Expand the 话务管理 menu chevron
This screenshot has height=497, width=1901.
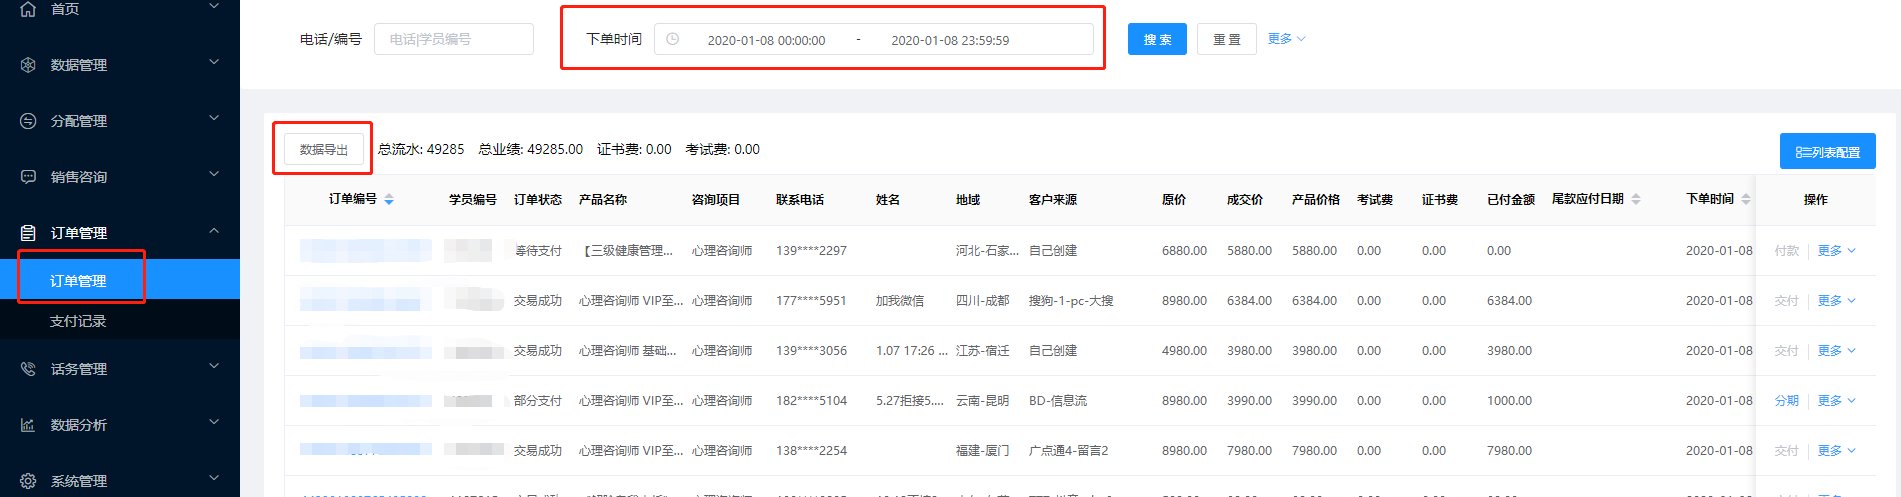214,367
